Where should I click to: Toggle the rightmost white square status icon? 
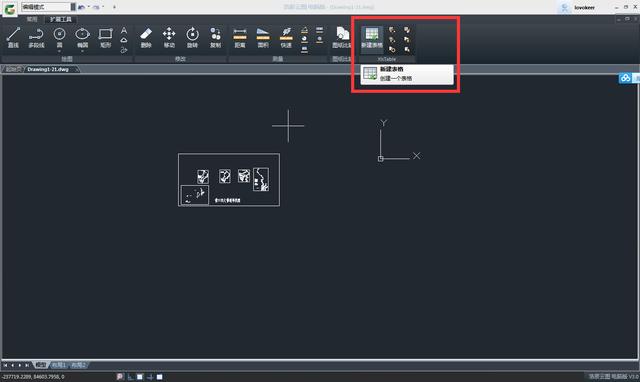pos(160,377)
